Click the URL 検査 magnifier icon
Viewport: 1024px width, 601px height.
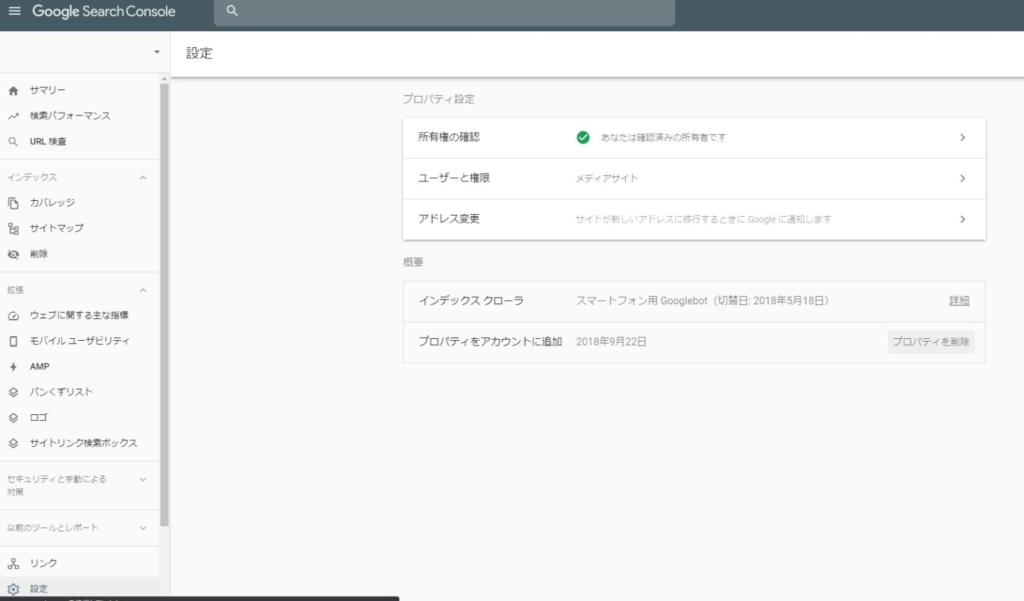pos(13,142)
